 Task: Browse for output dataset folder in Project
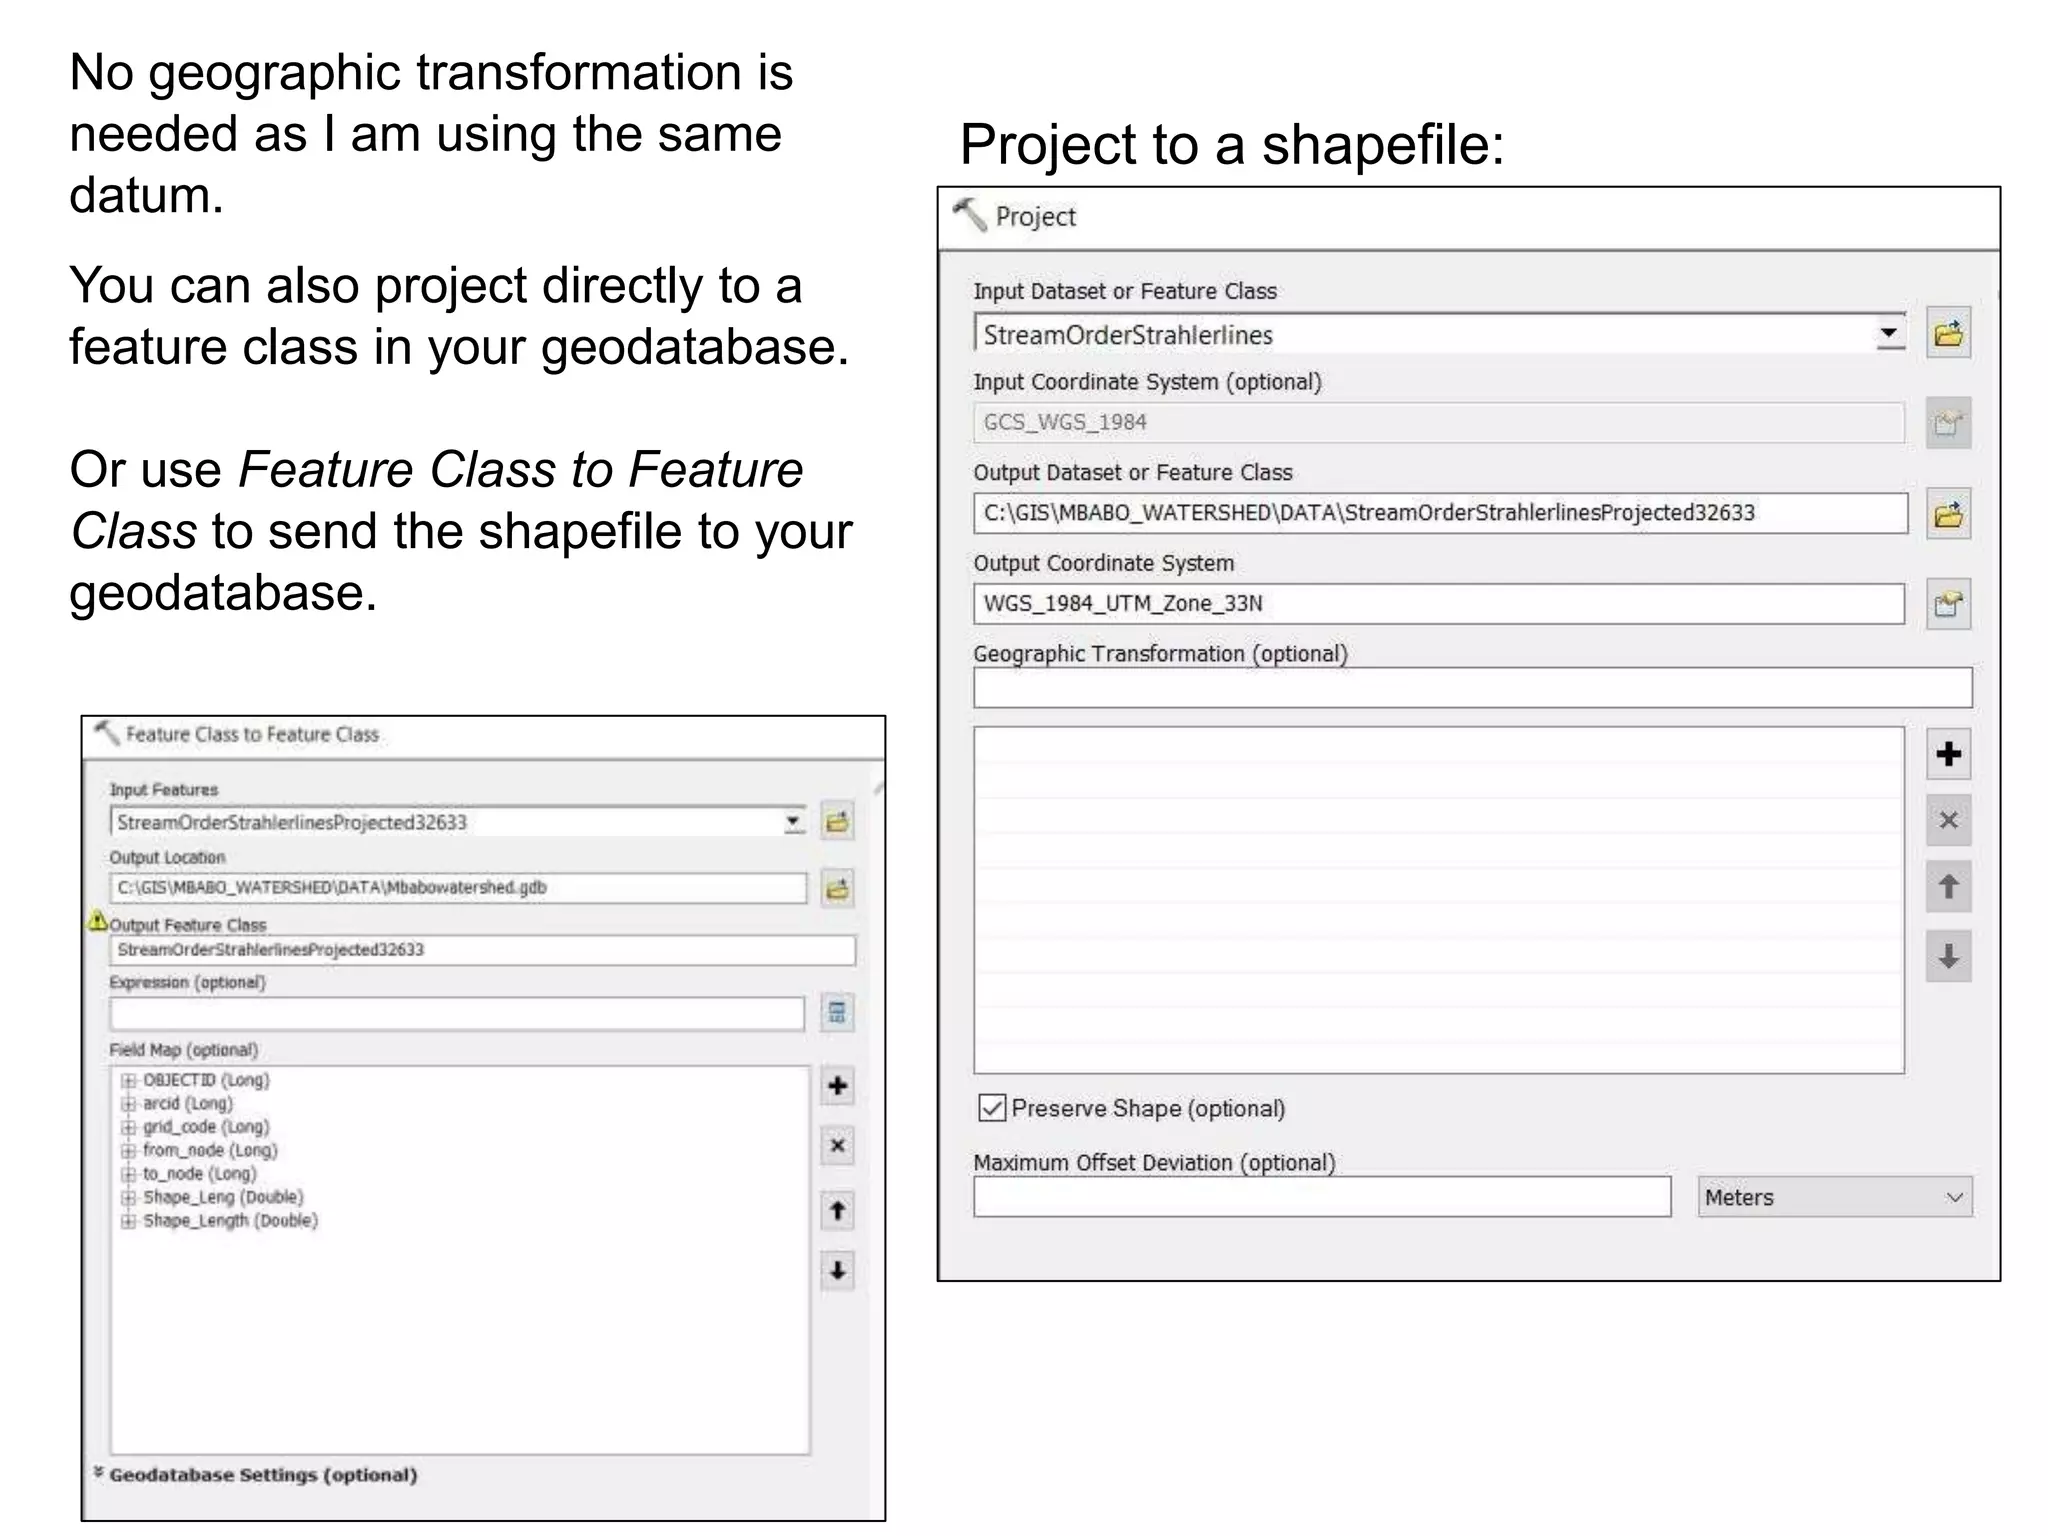(1948, 514)
